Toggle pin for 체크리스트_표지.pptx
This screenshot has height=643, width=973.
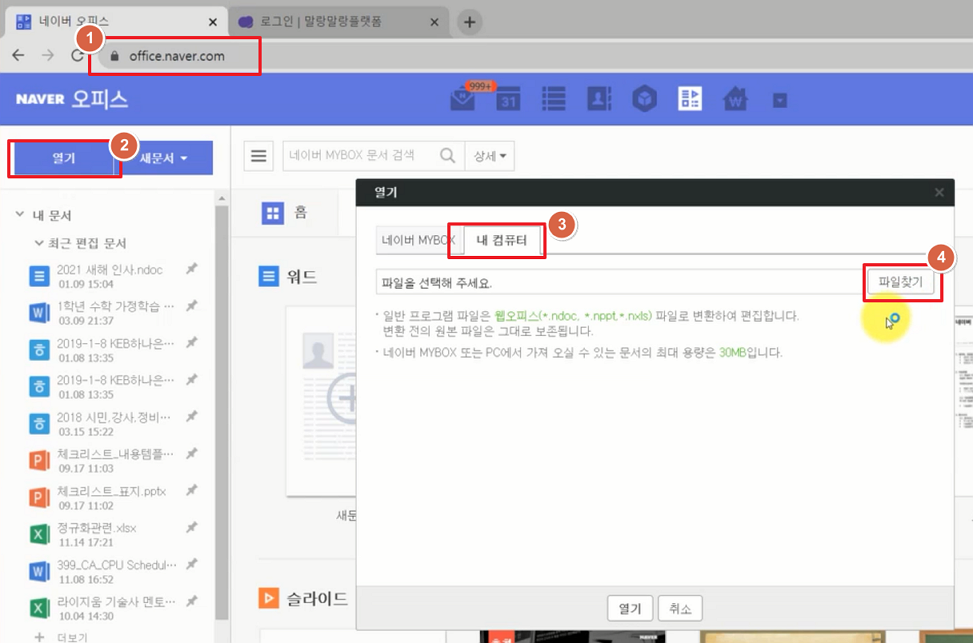pos(192,490)
